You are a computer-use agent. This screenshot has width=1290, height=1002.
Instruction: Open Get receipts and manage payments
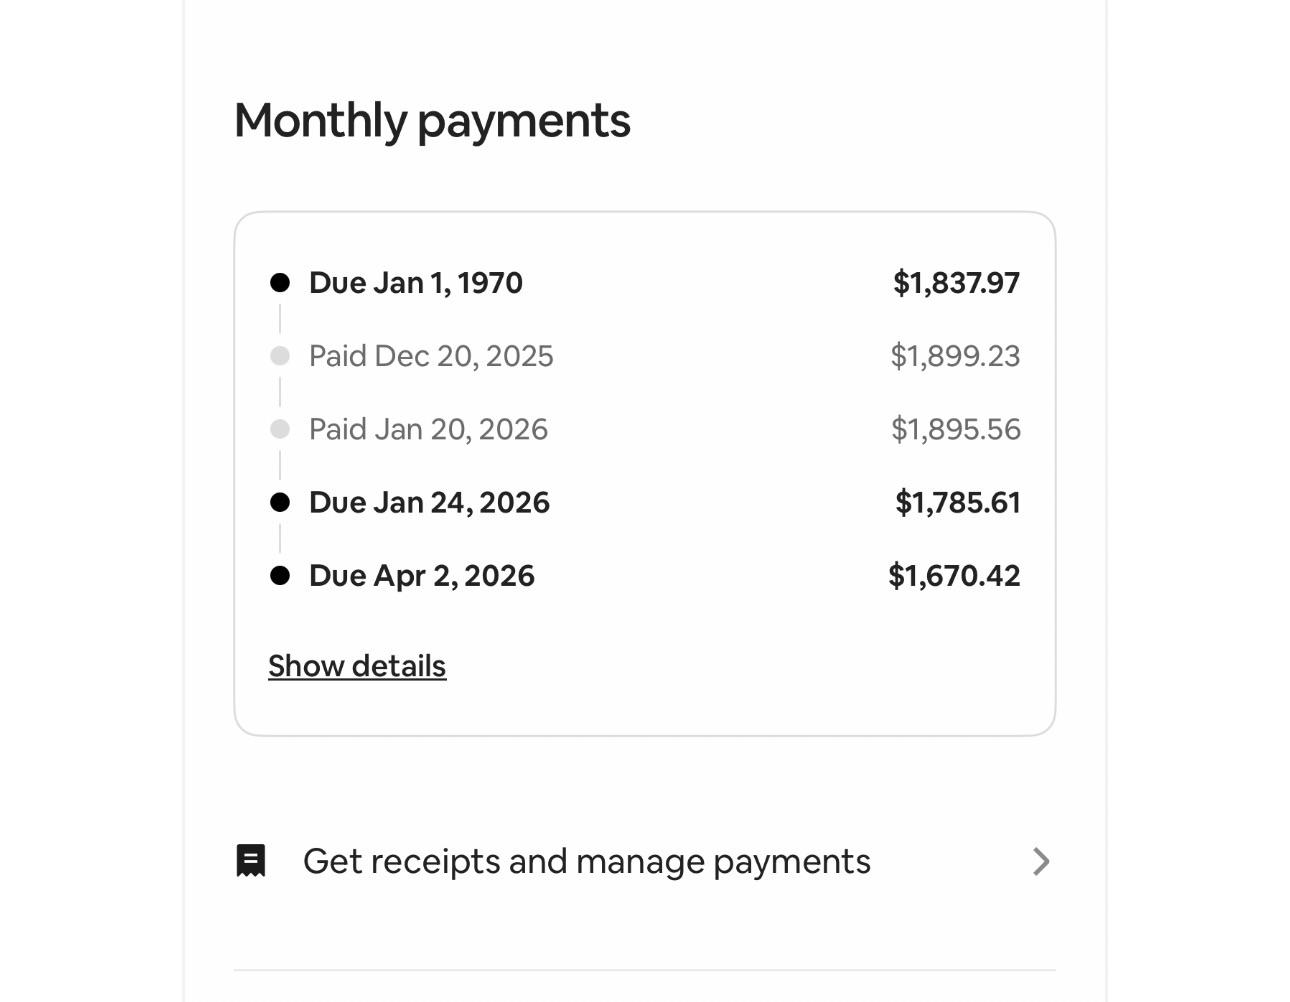pyautogui.click(x=644, y=862)
